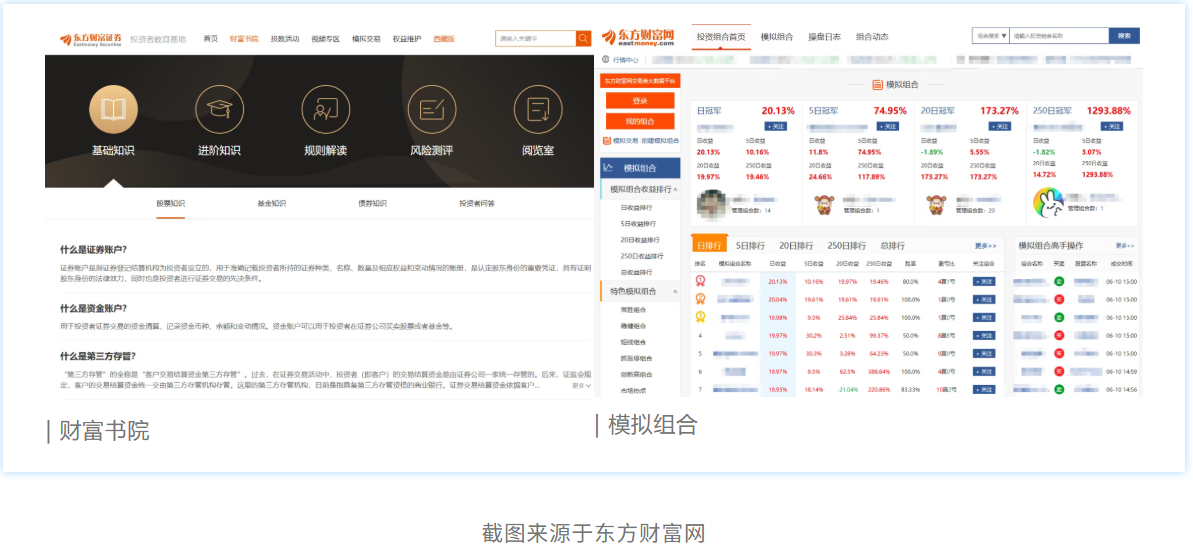1193x554 pixels.
Task: Open 常胜组合 in the sidebar
Action: pyautogui.click(x=632, y=310)
